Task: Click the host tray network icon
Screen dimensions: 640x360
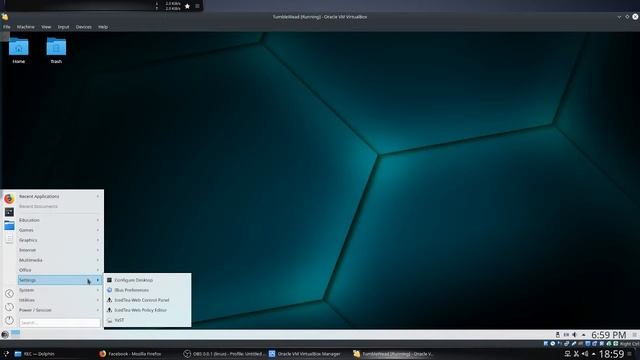Action: (567, 354)
